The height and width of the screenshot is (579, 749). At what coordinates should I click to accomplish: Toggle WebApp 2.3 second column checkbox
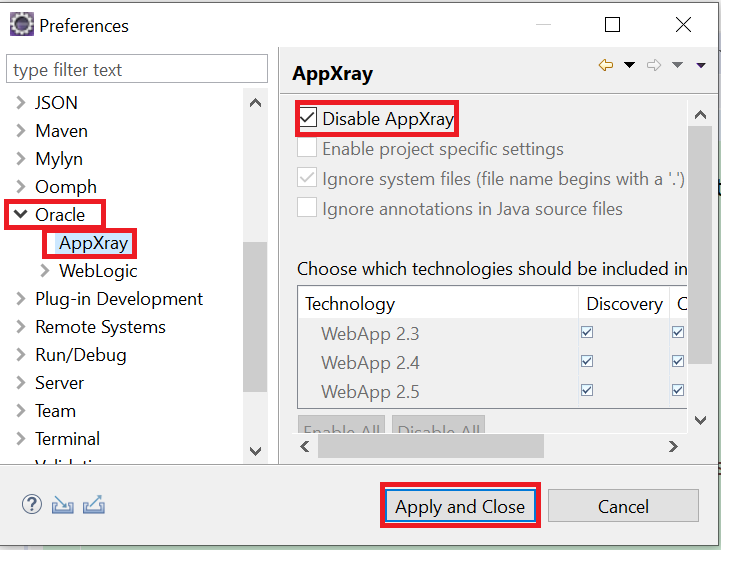(x=678, y=332)
